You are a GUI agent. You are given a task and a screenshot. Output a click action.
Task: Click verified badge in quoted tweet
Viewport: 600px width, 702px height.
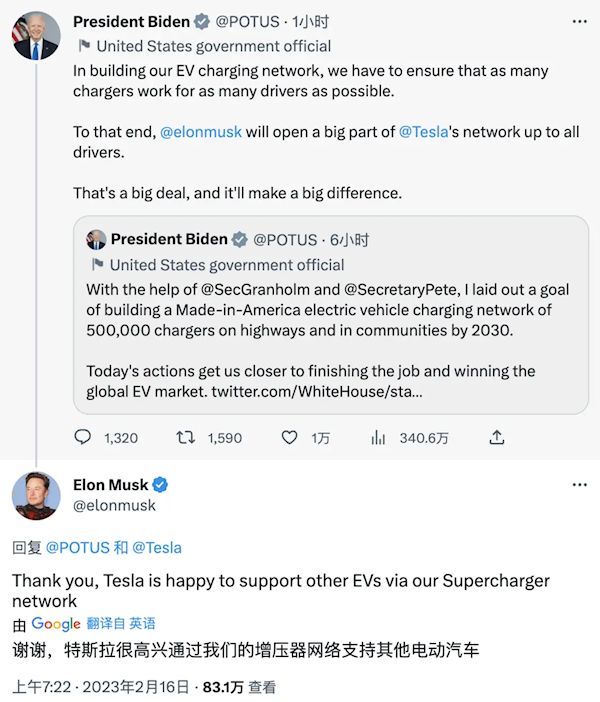[x=240, y=239]
